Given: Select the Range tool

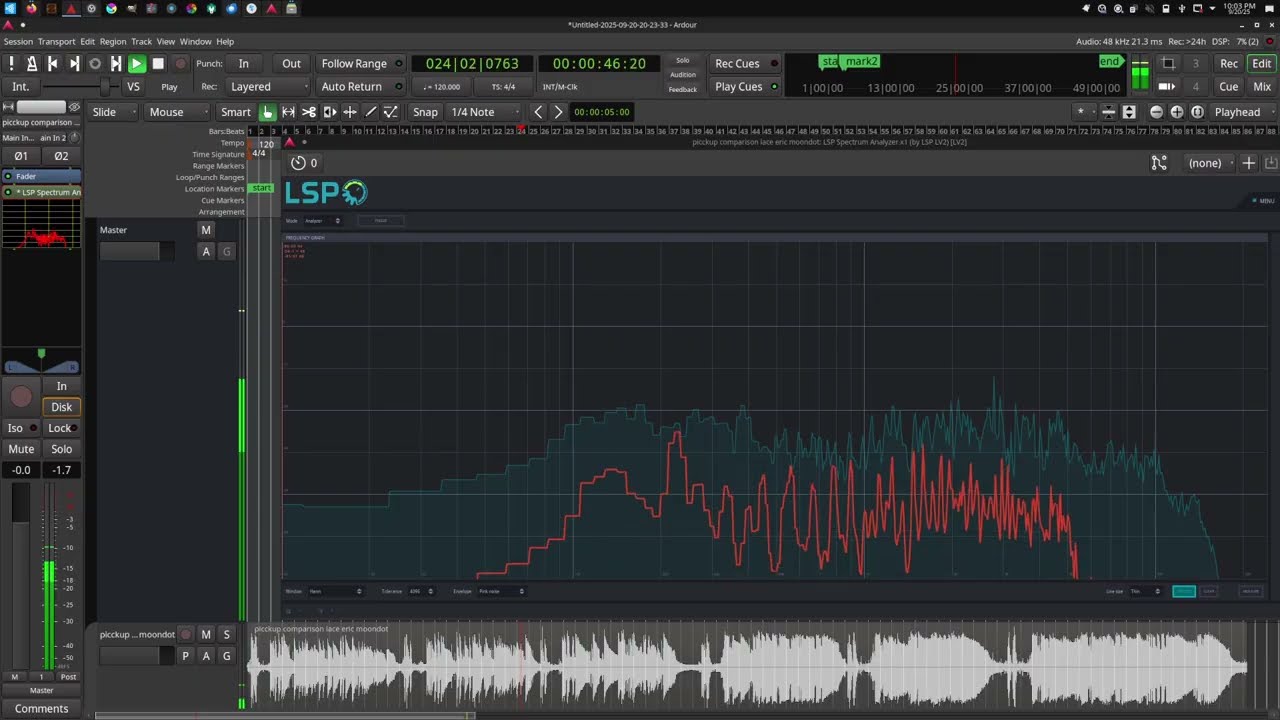Looking at the screenshot, I should [288, 112].
